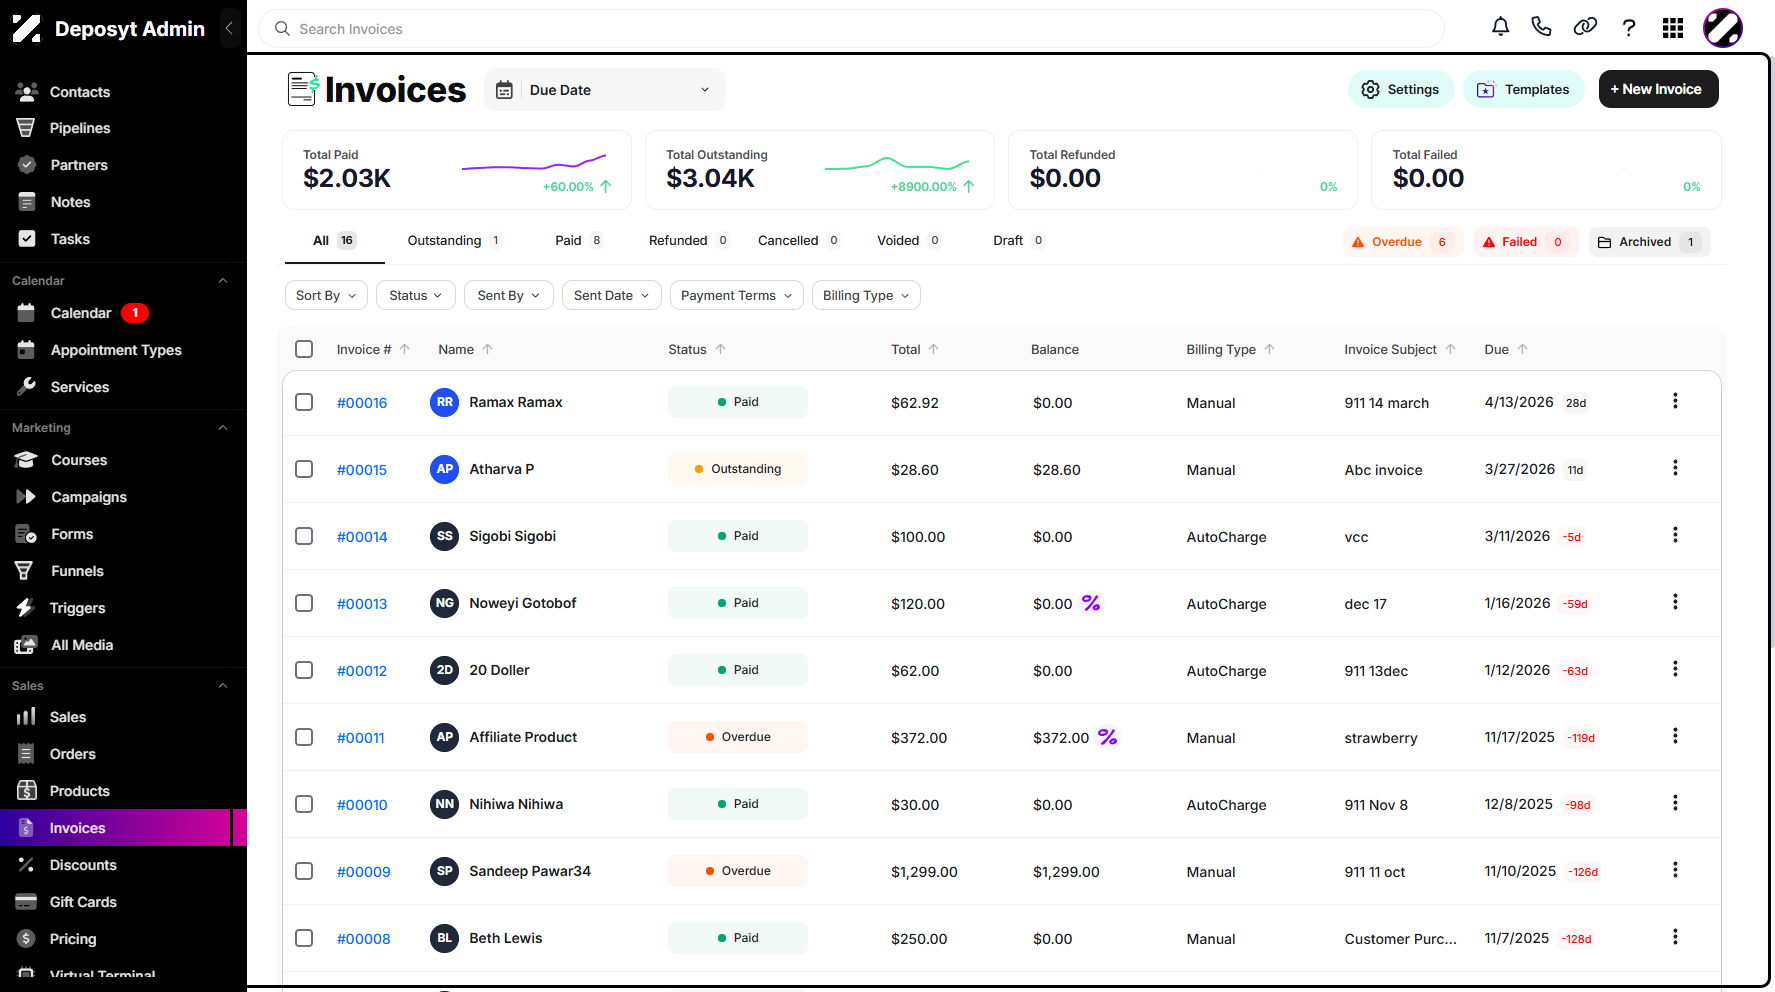This screenshot has width=1775, height=992.
Task: Select checkbox for invoice #00016
Action: point(304,402)
